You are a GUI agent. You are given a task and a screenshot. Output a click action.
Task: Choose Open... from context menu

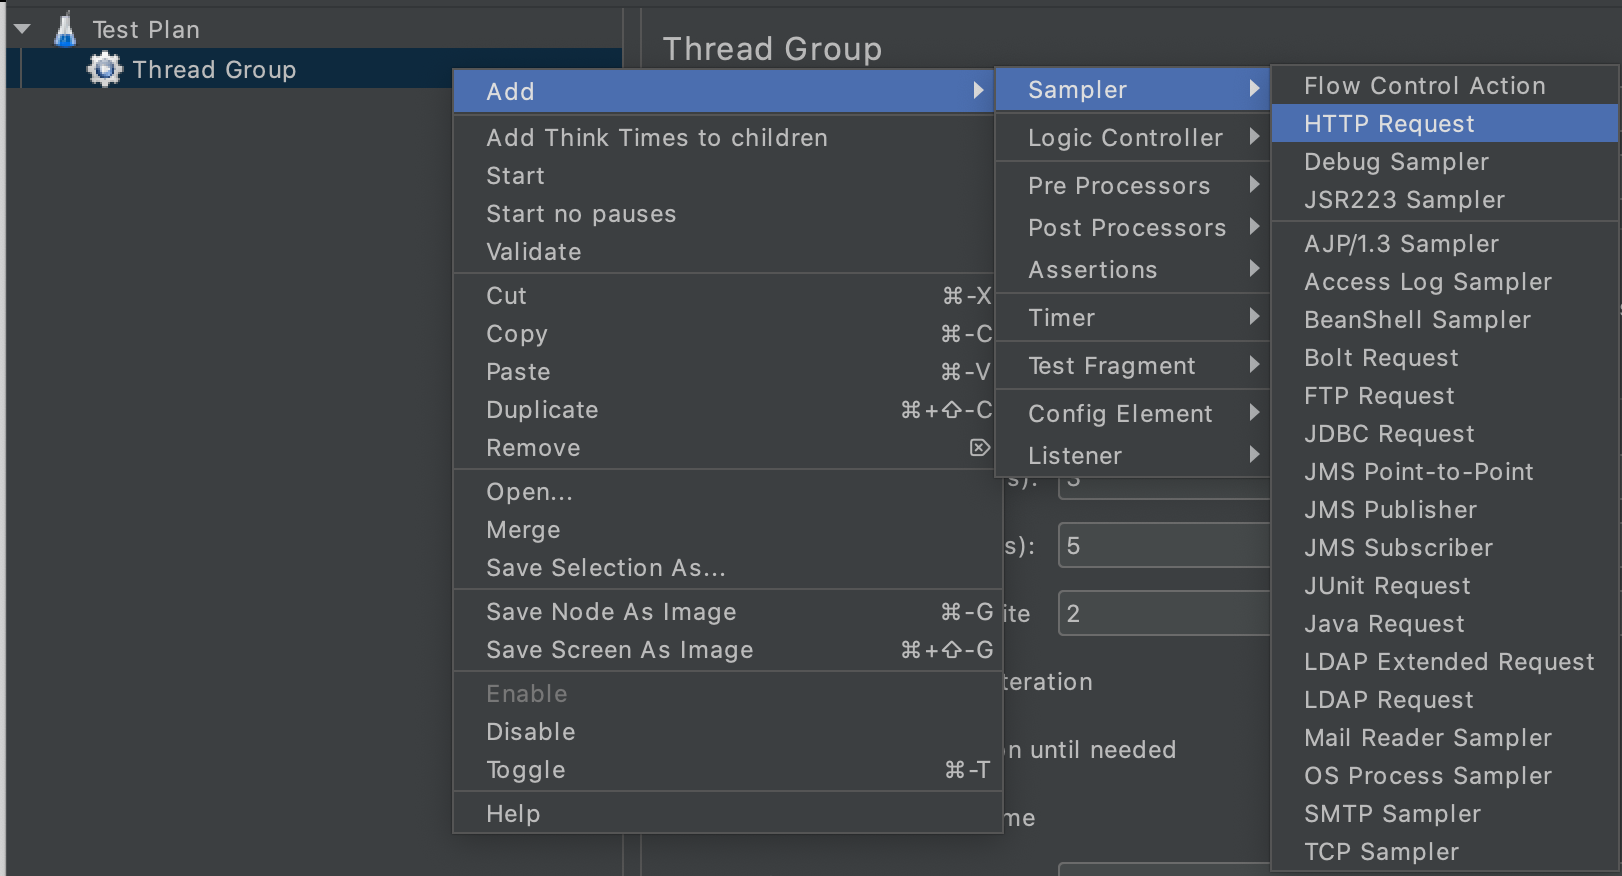[728, 491]
